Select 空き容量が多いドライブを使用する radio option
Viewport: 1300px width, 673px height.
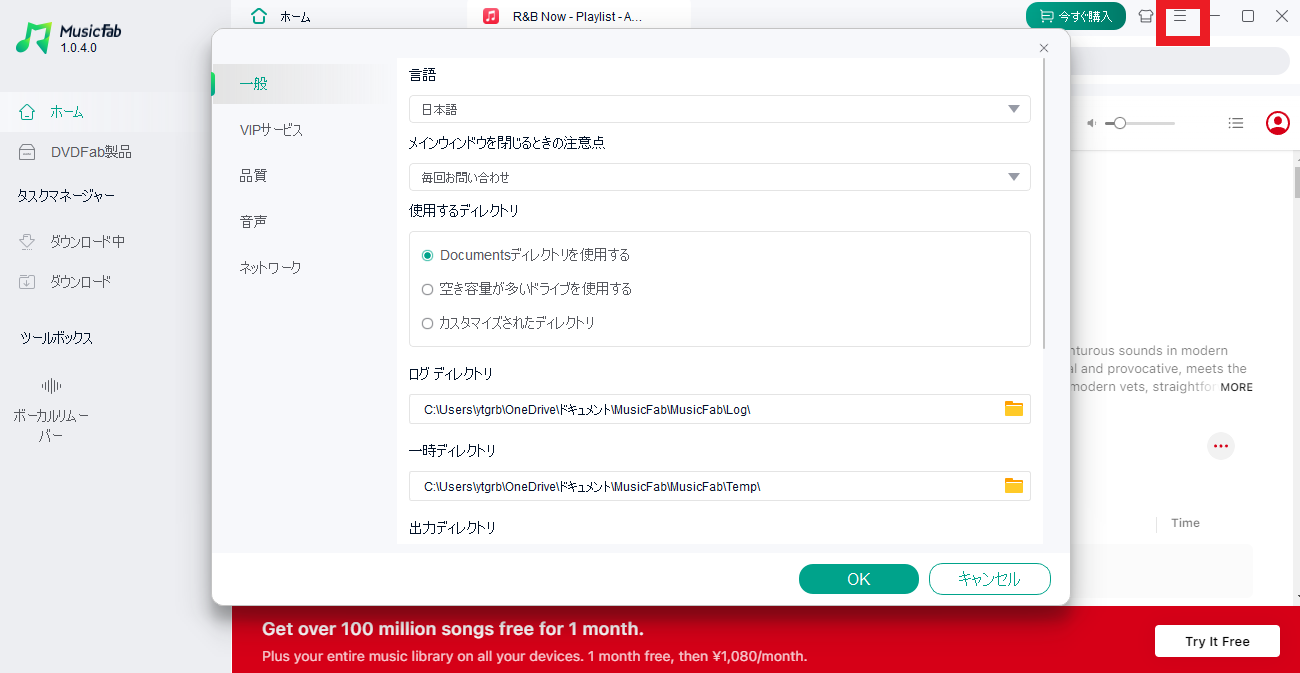[428, 289]
